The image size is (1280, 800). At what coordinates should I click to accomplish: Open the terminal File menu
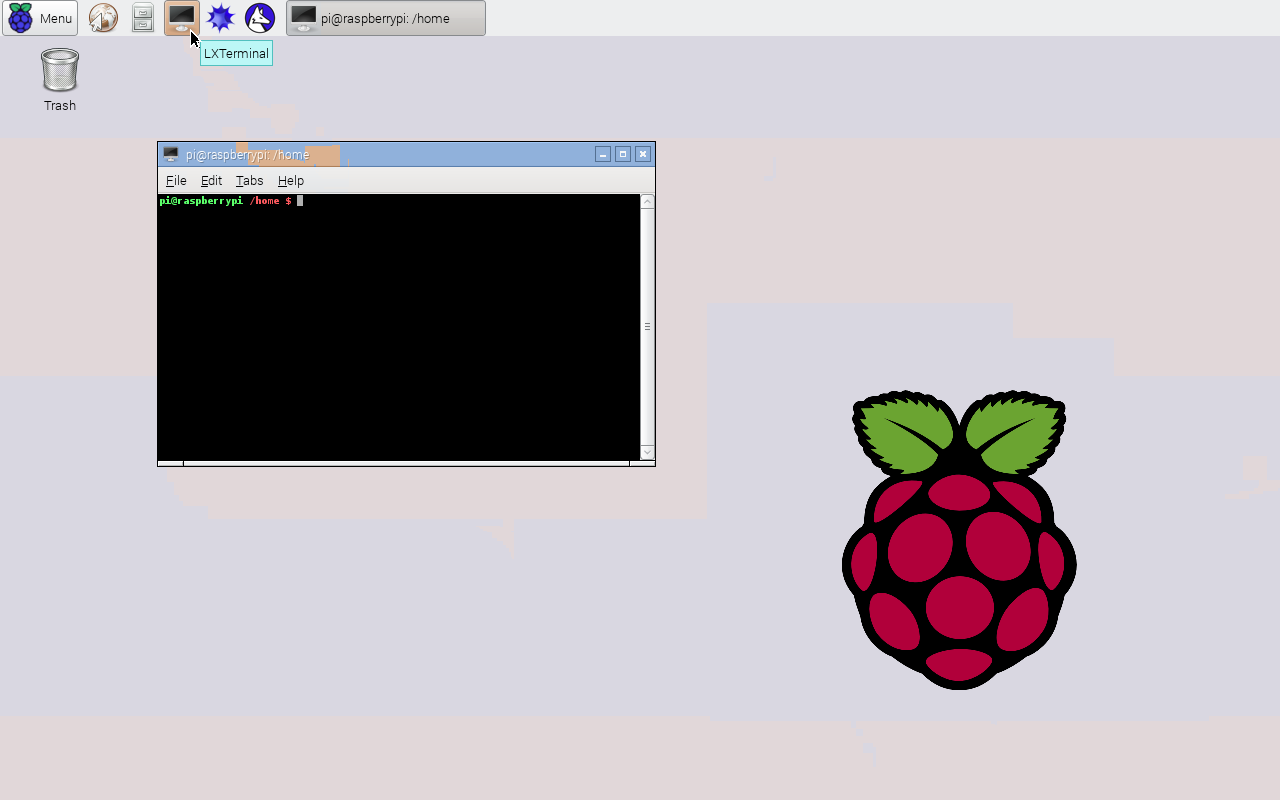(176, 181)
